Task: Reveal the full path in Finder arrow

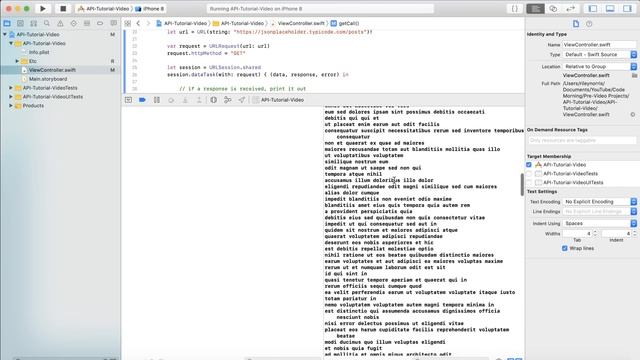Action: (633, 115)
